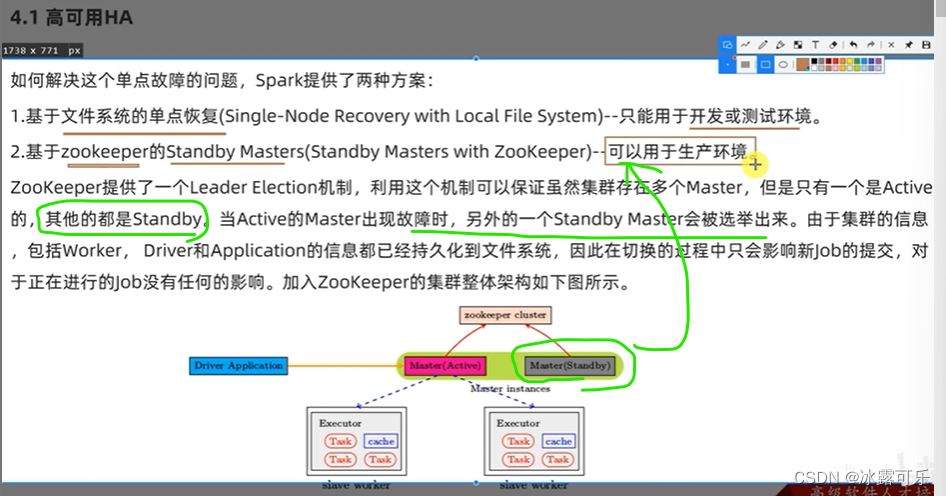Switch to the ellipse shape style

[x=783, y=65]
